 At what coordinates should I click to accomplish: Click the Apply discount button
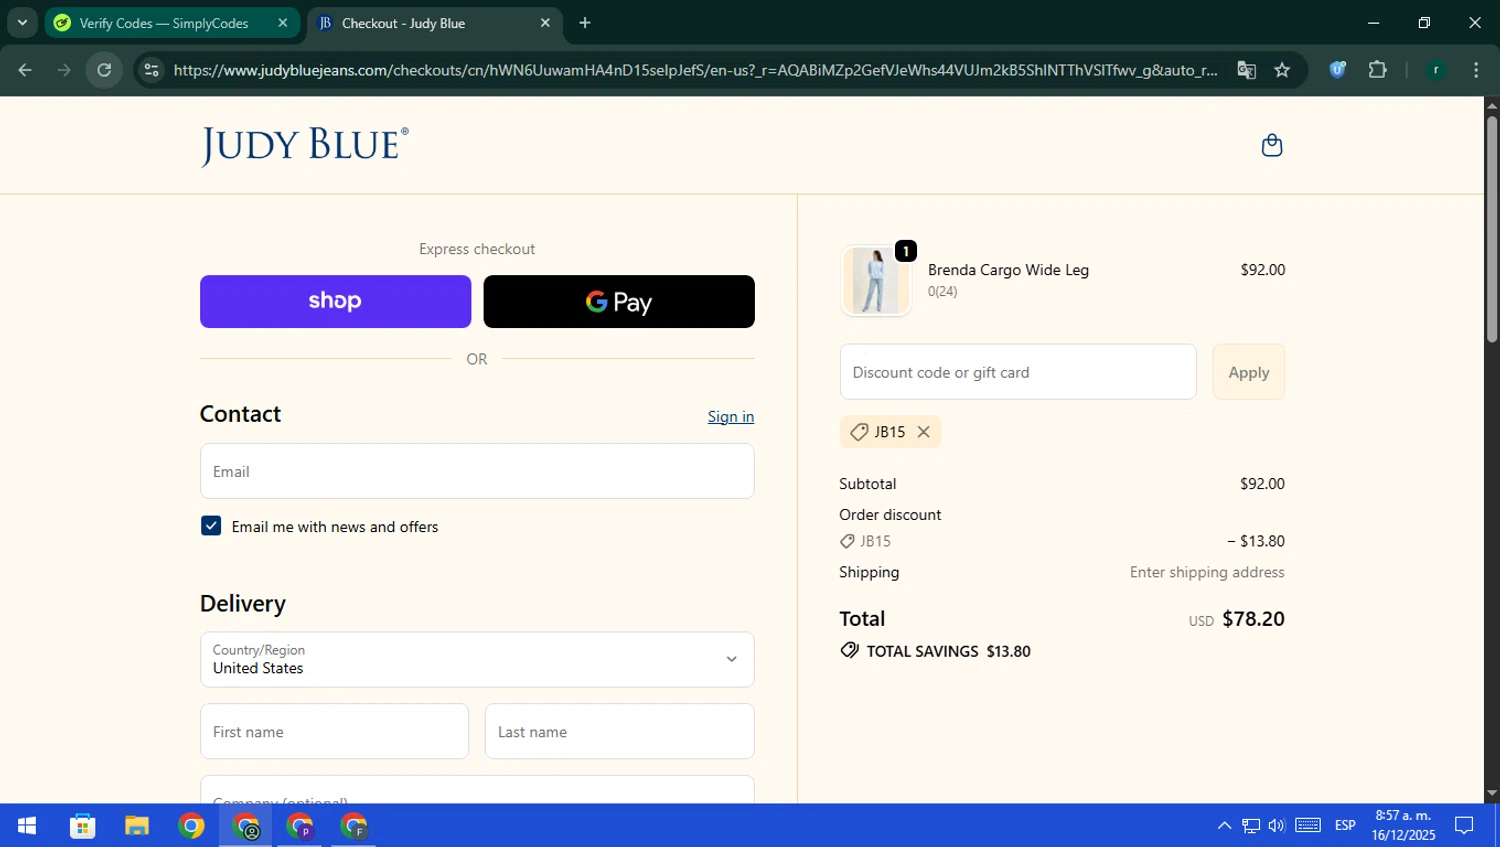[x=1248, y=372]
